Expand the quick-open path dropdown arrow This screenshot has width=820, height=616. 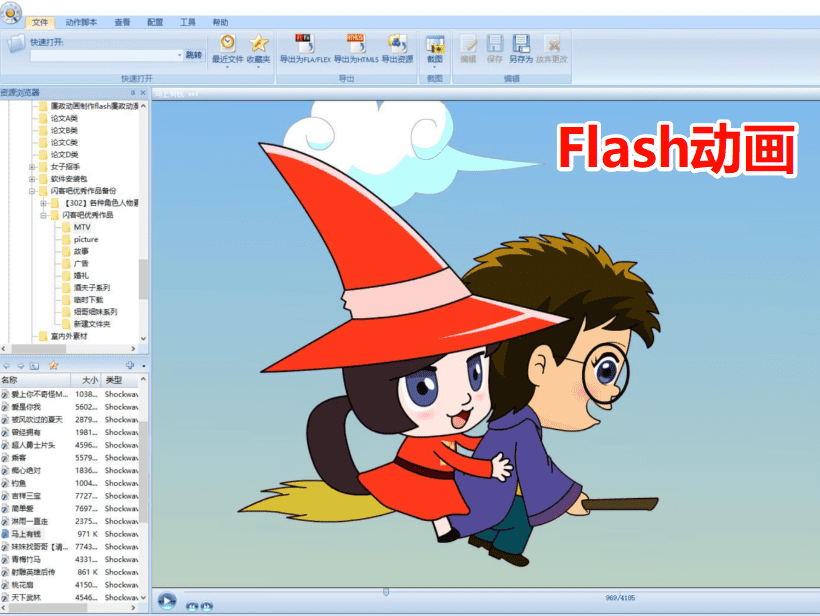point(179,55)
